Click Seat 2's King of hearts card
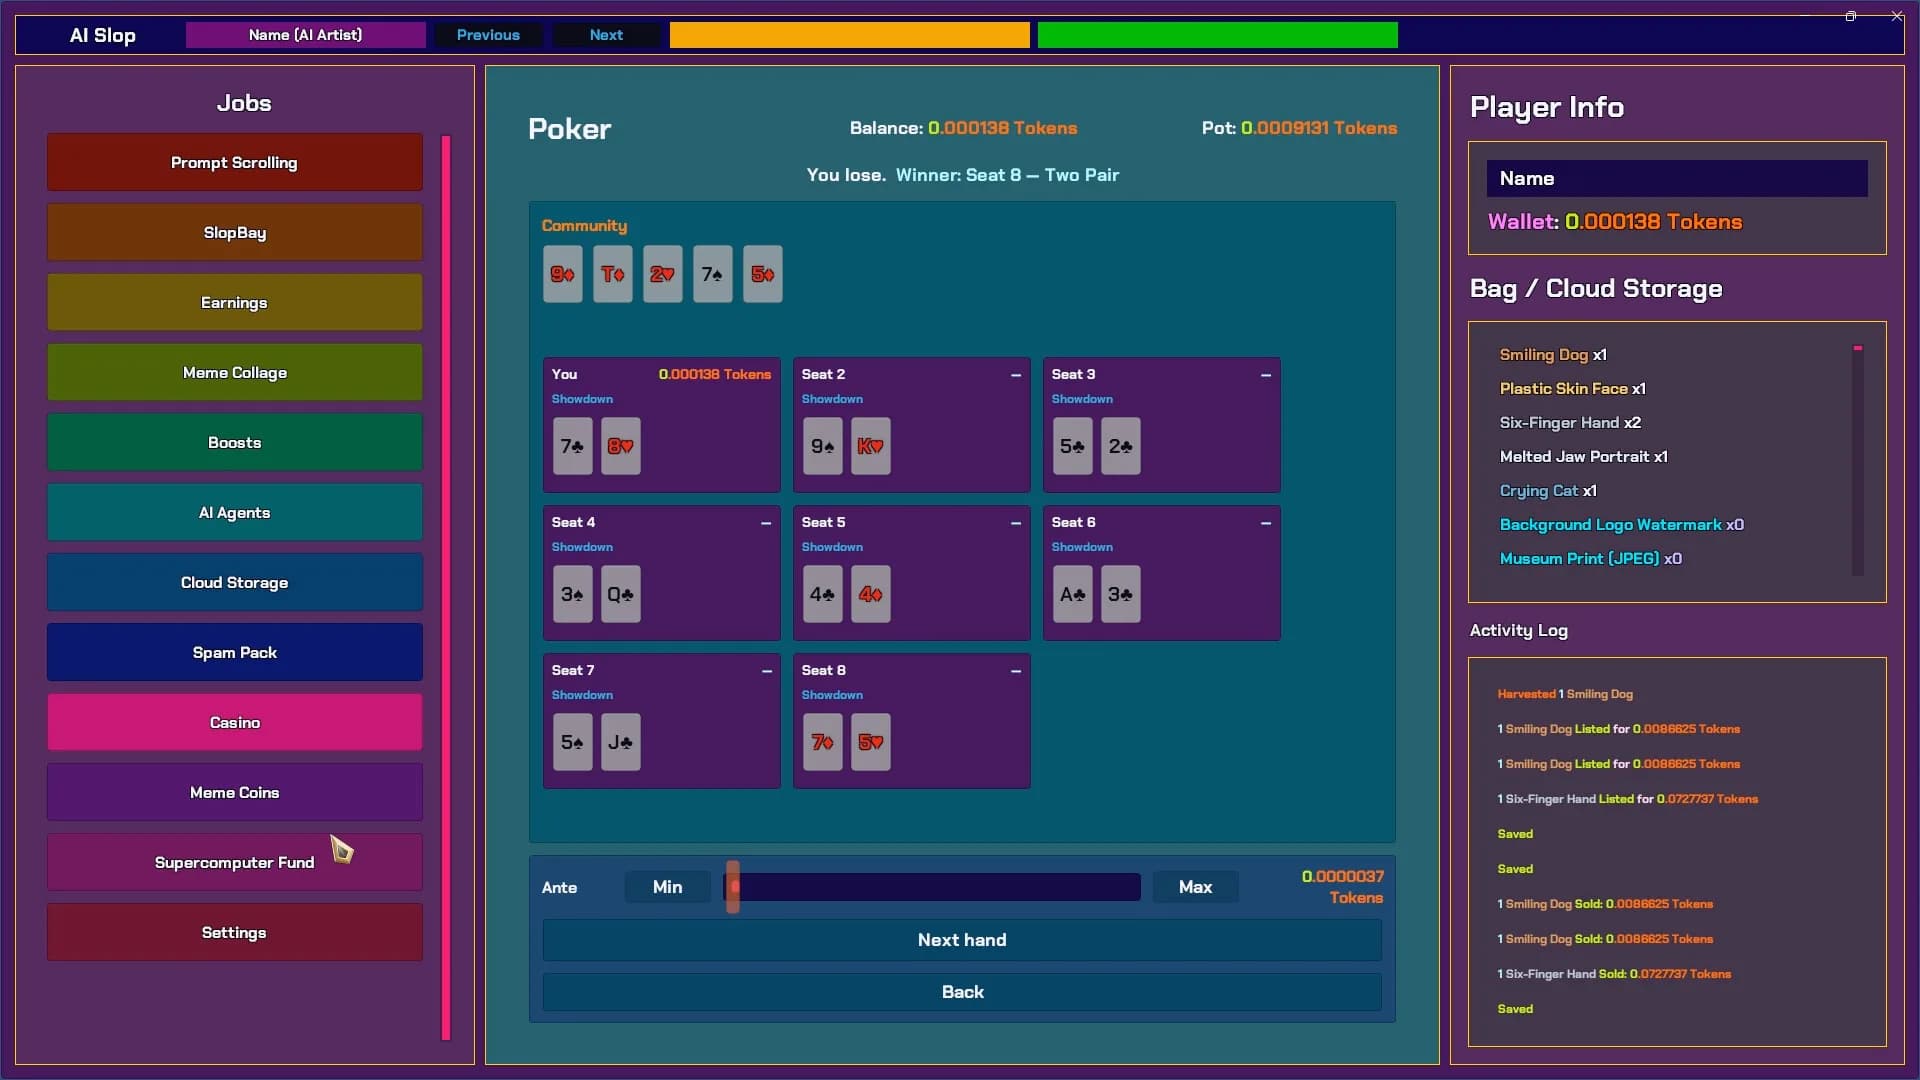Image resolution: width=1920 pixels, height=1080 pixels. (x=871, y=446)
